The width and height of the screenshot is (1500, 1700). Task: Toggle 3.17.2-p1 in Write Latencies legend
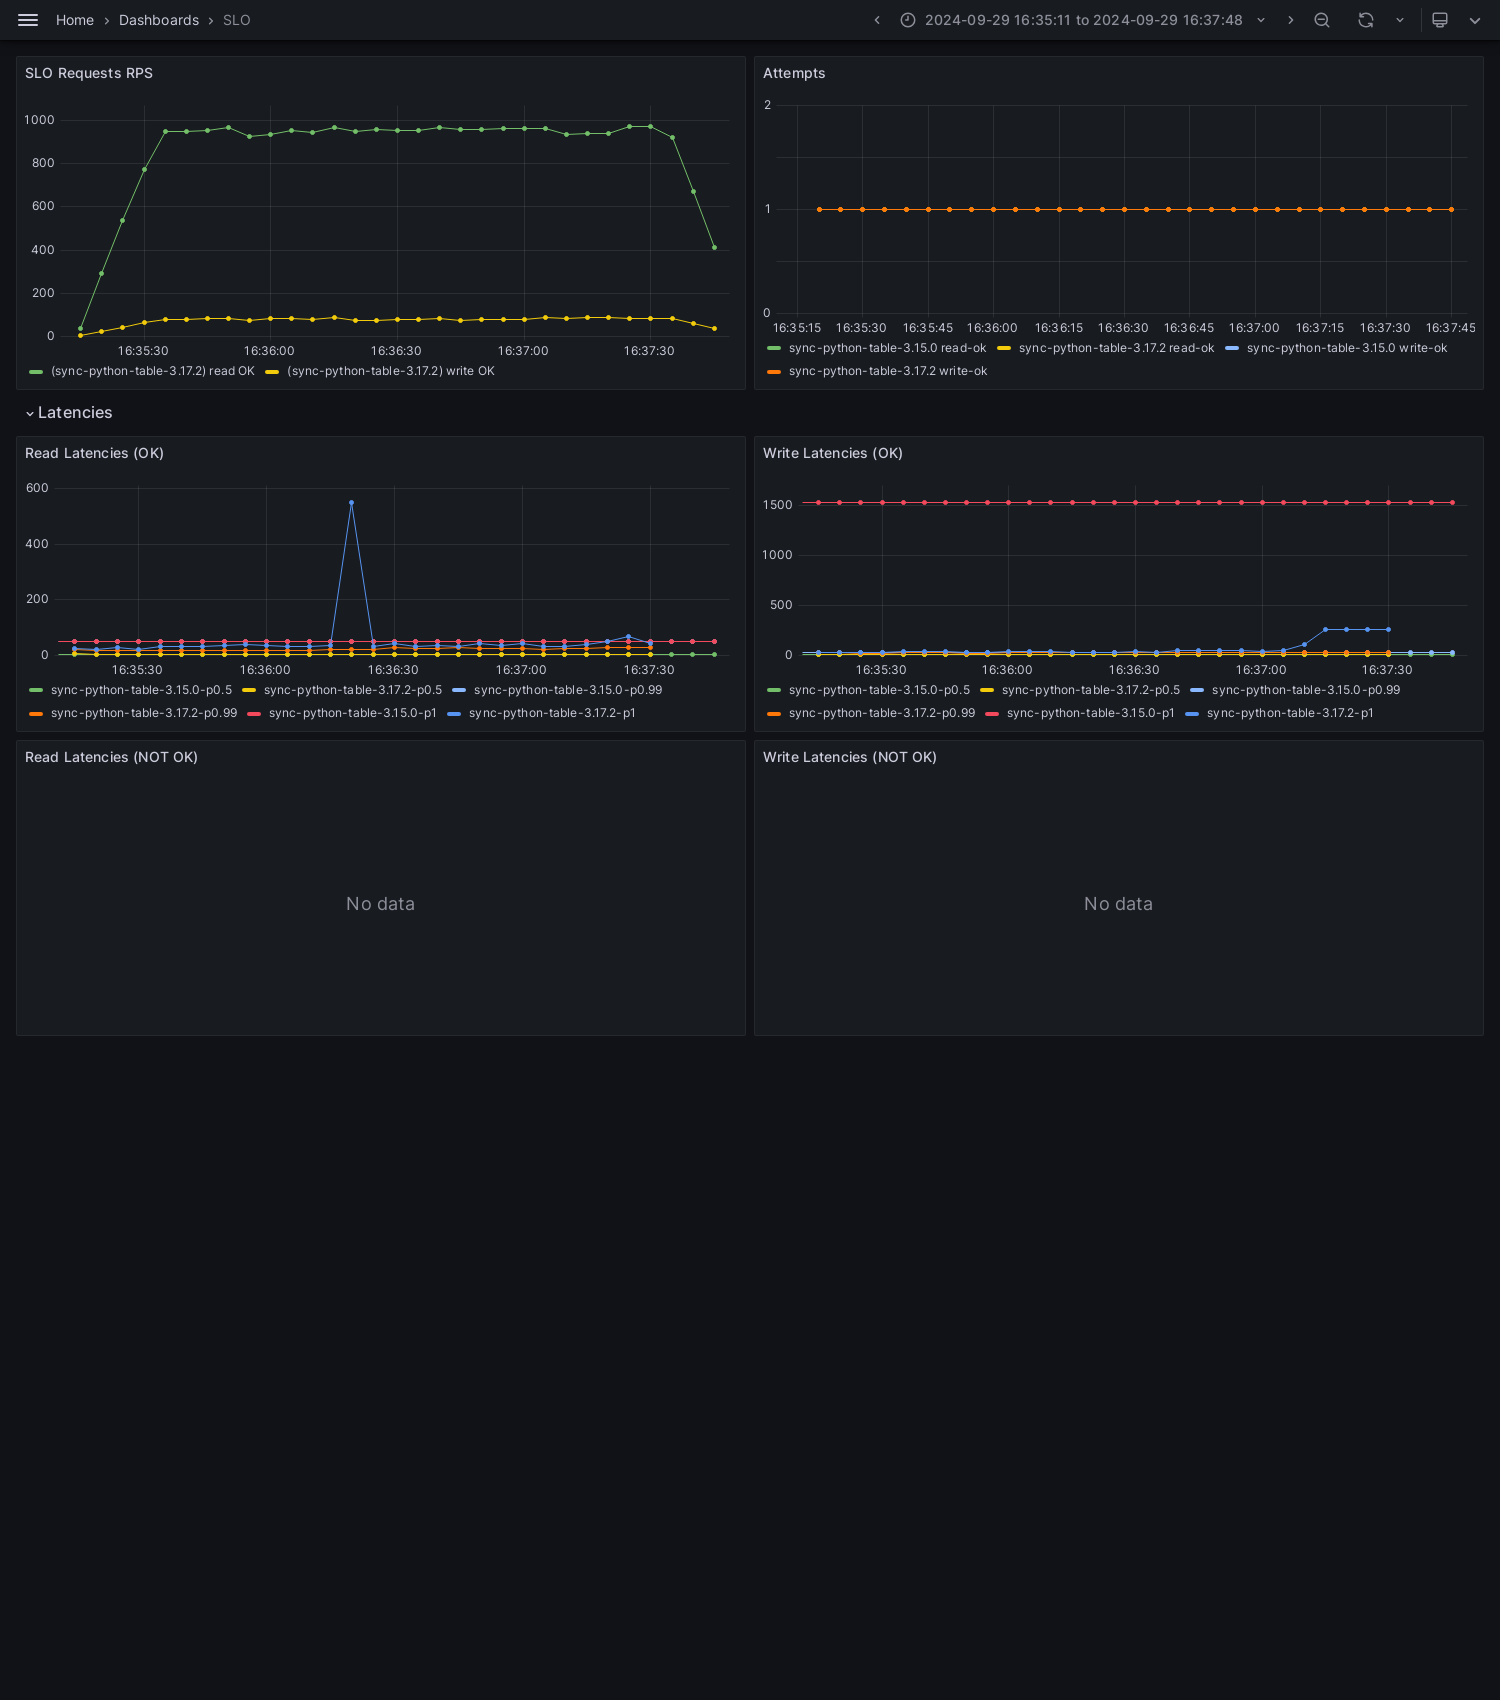[x=1290, y=713]
